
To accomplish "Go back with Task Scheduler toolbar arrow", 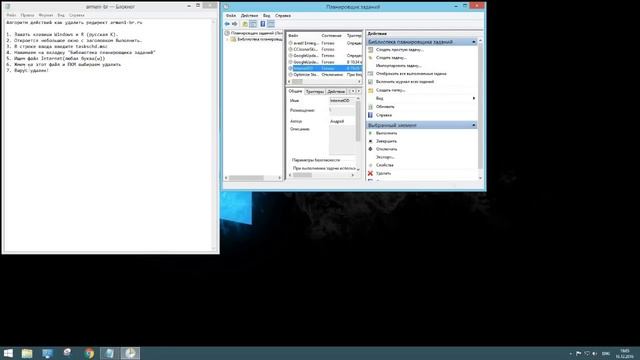I will click(227, 24).
